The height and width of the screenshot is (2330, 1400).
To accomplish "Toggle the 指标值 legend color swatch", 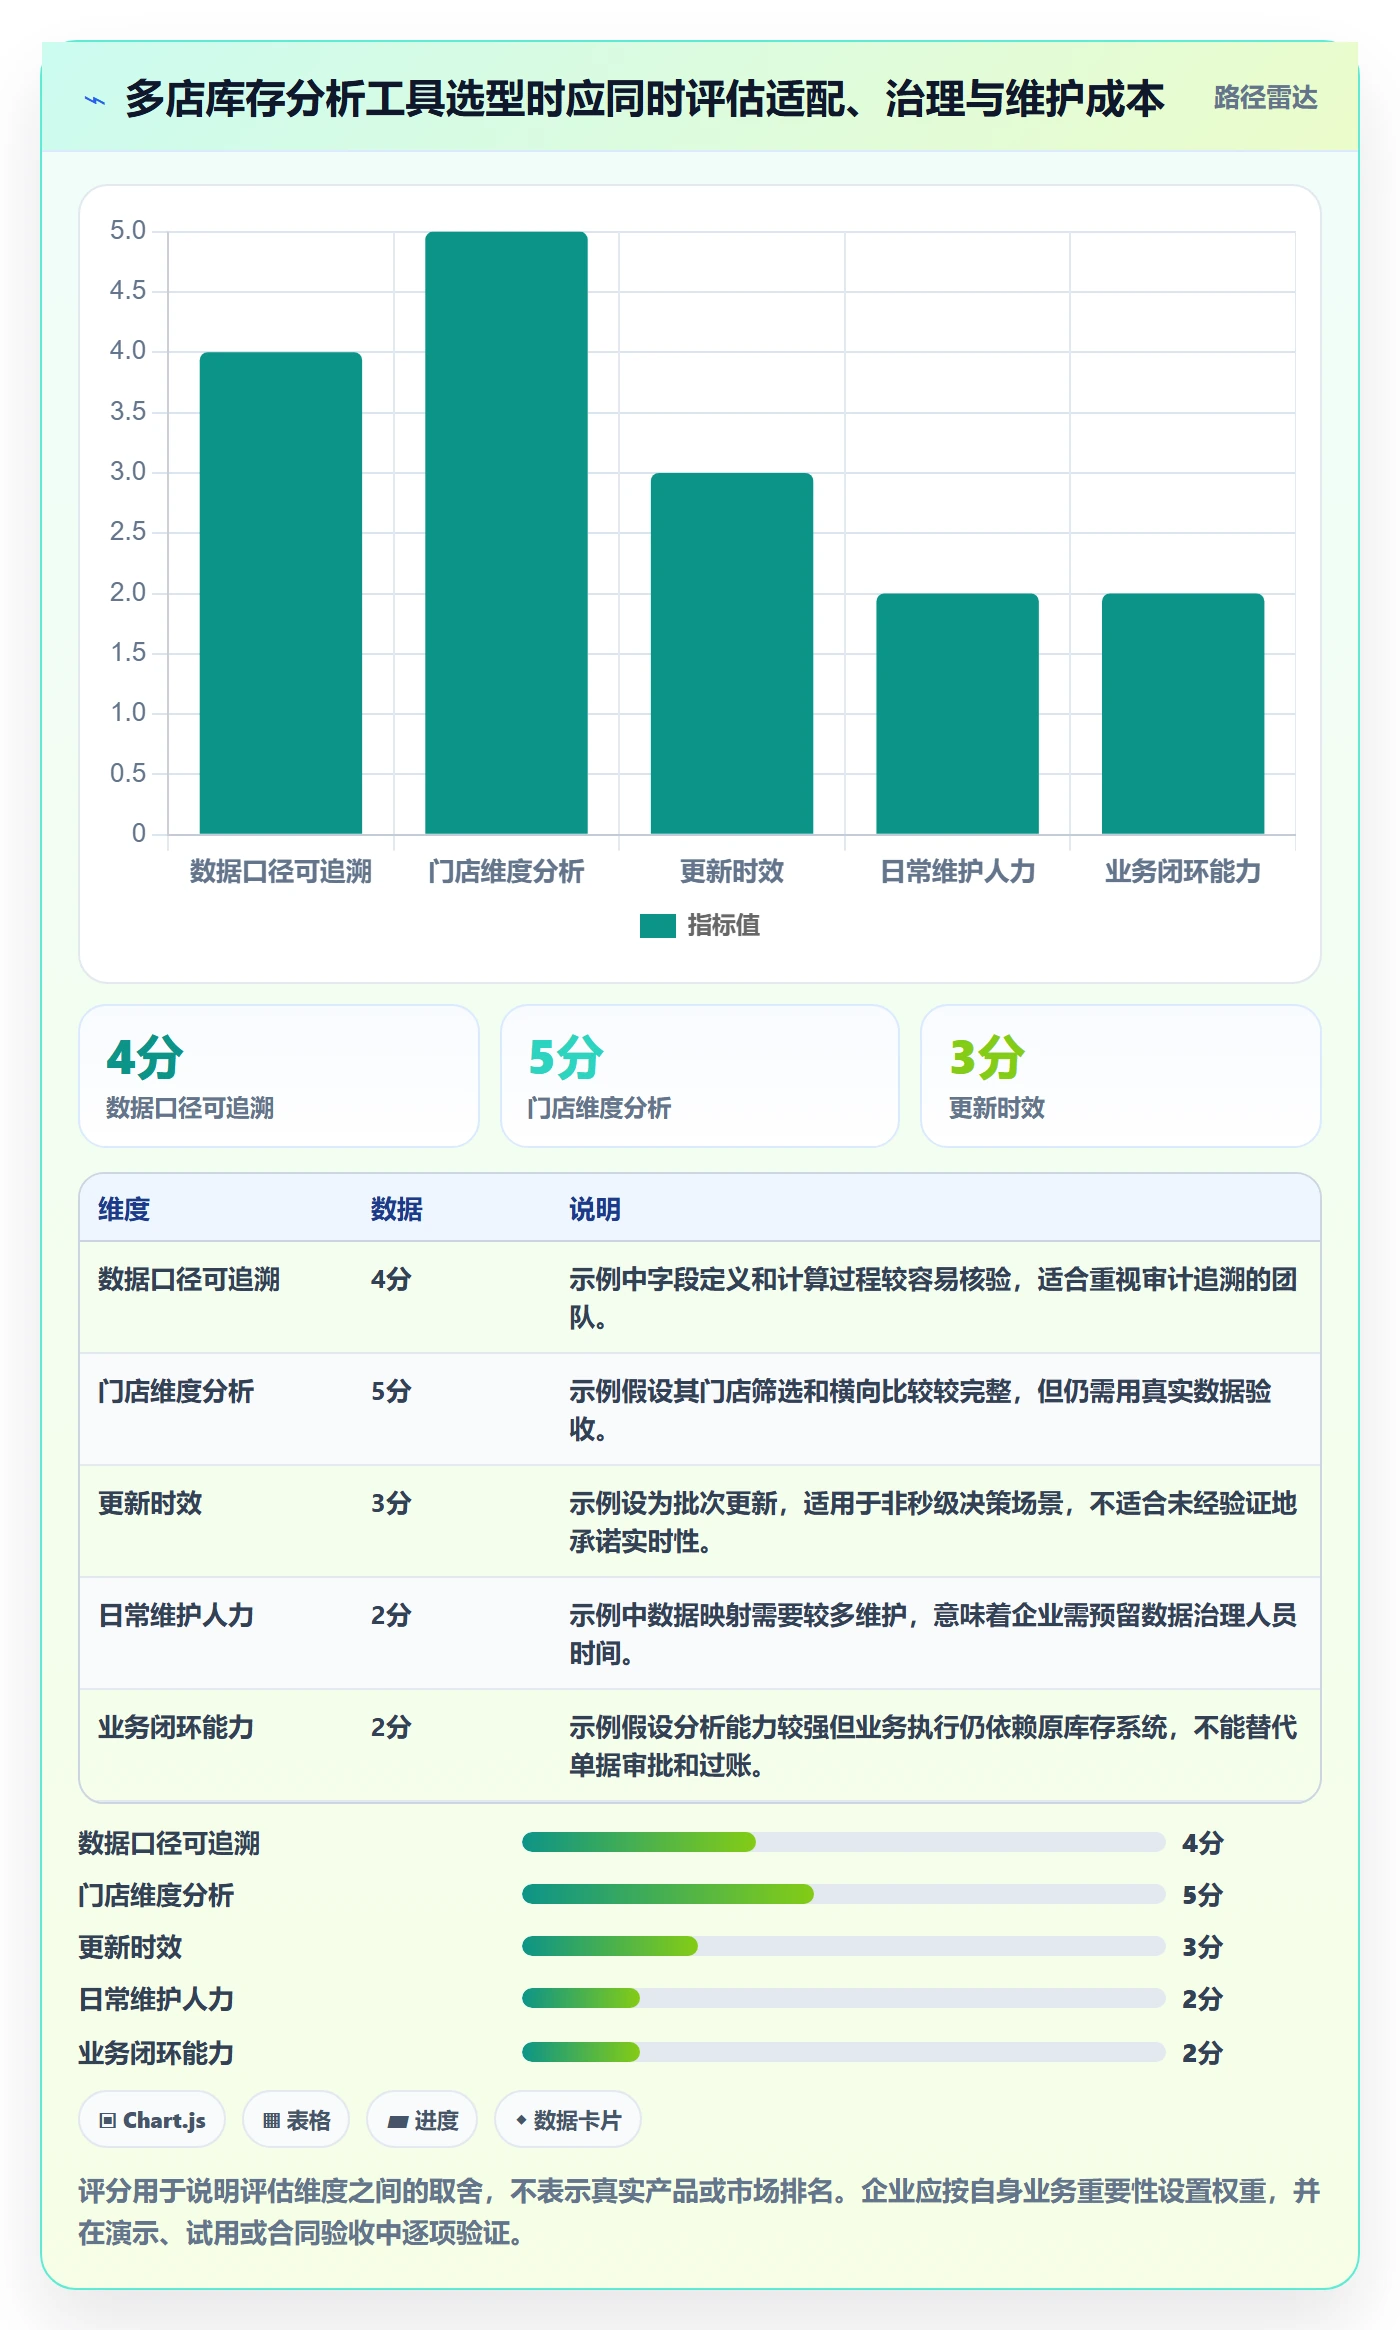I will point(658,926).
